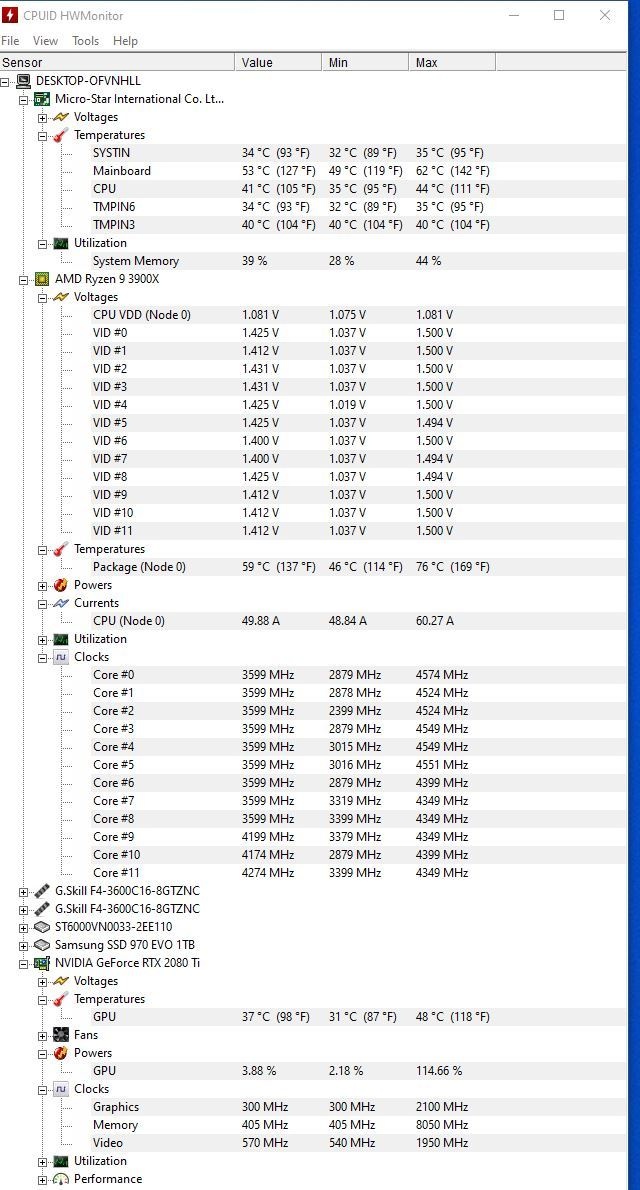Select the CPU VDD (Node 0) row
Viewport: 640px width, 1190px height.
[358, 315]
